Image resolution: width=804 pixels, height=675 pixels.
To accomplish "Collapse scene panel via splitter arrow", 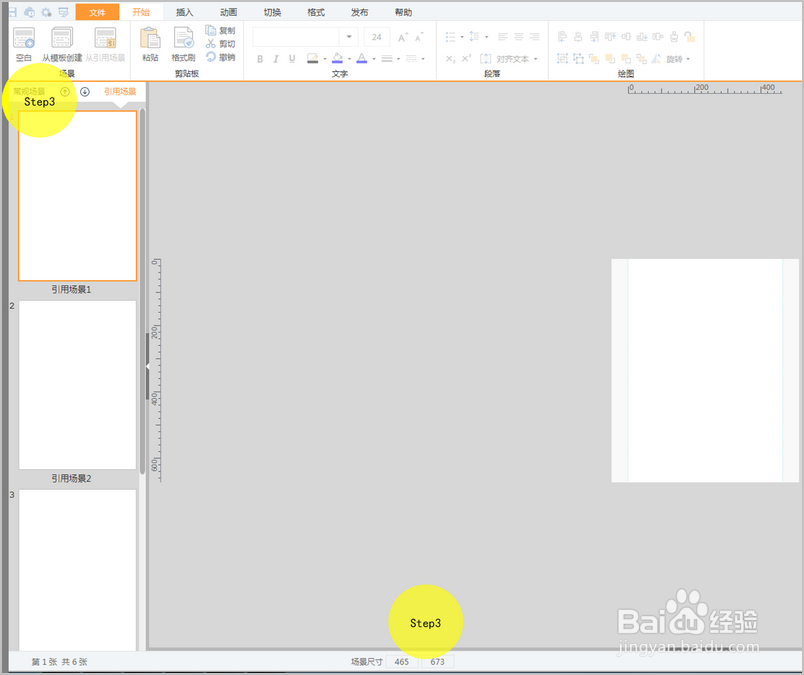I will point(147,366).
